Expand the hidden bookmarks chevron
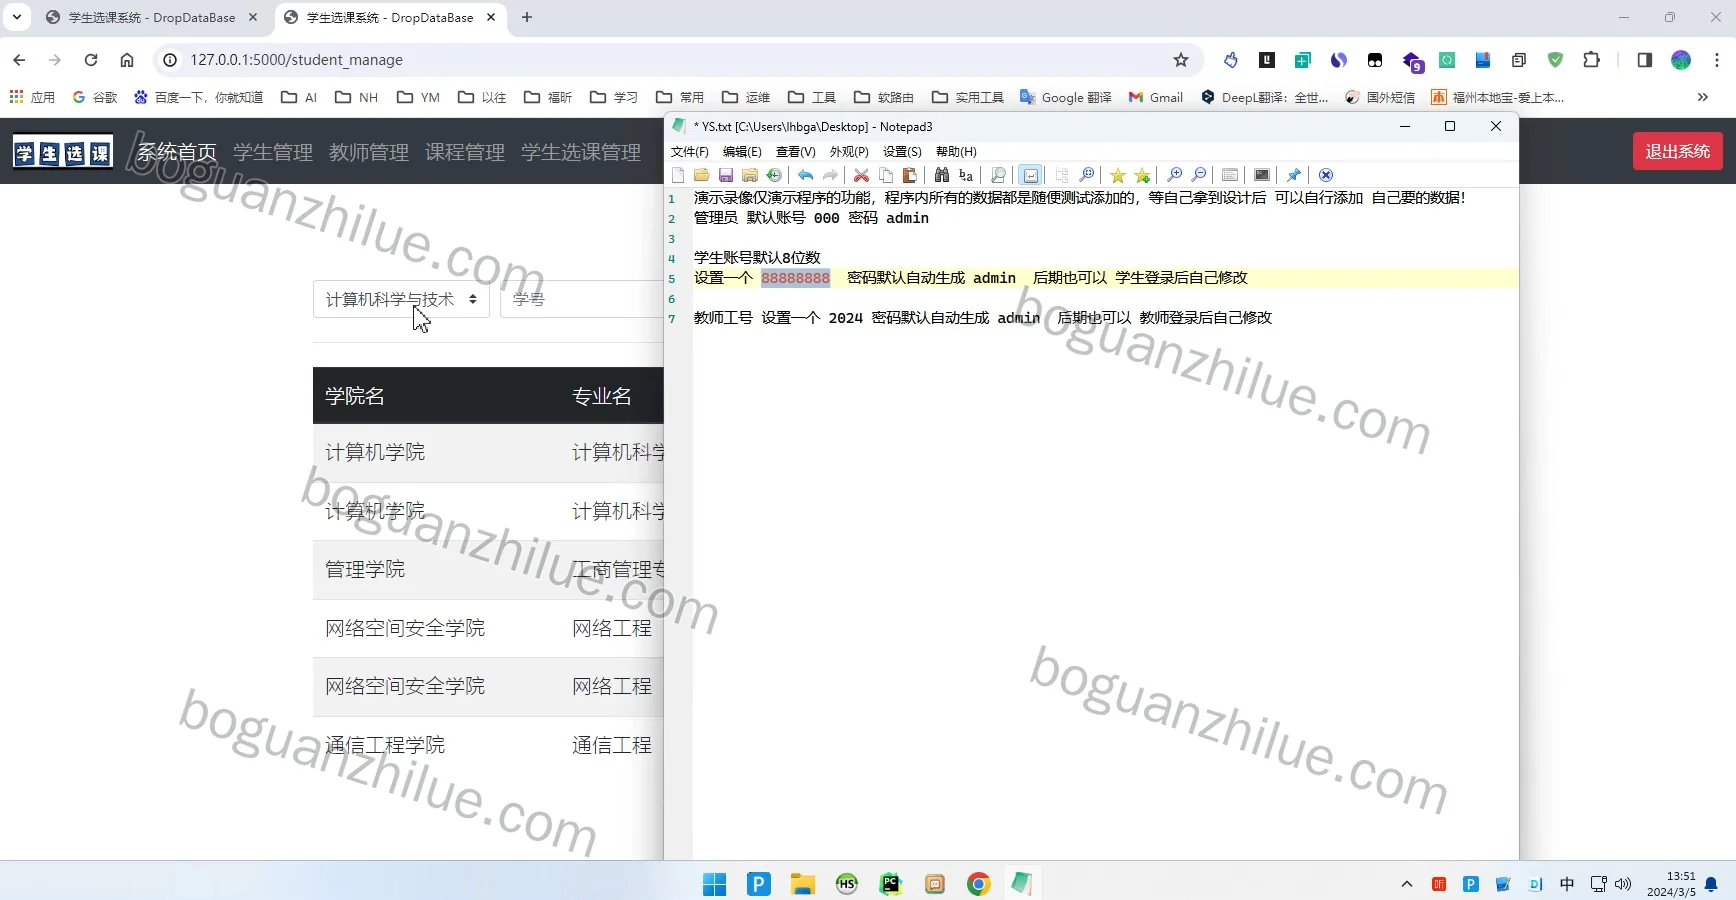The width and height of the screenshot is (1736, 900). pyautogui.click(x=1703, y=97)
